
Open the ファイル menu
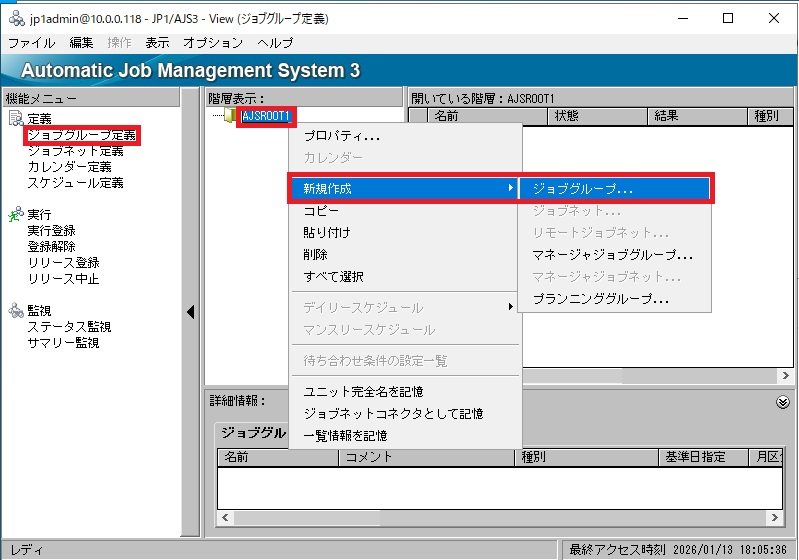coord(32,43)
